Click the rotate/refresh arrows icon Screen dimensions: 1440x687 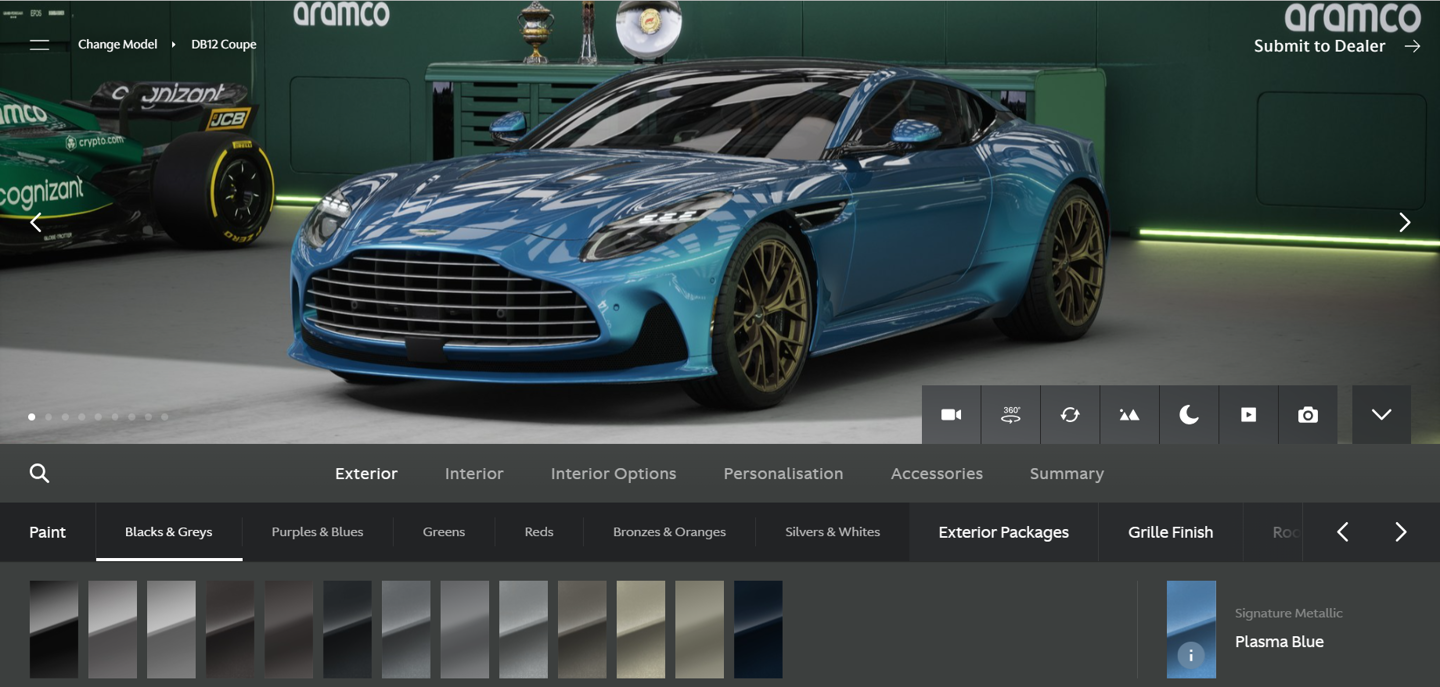pos(1070,415)
